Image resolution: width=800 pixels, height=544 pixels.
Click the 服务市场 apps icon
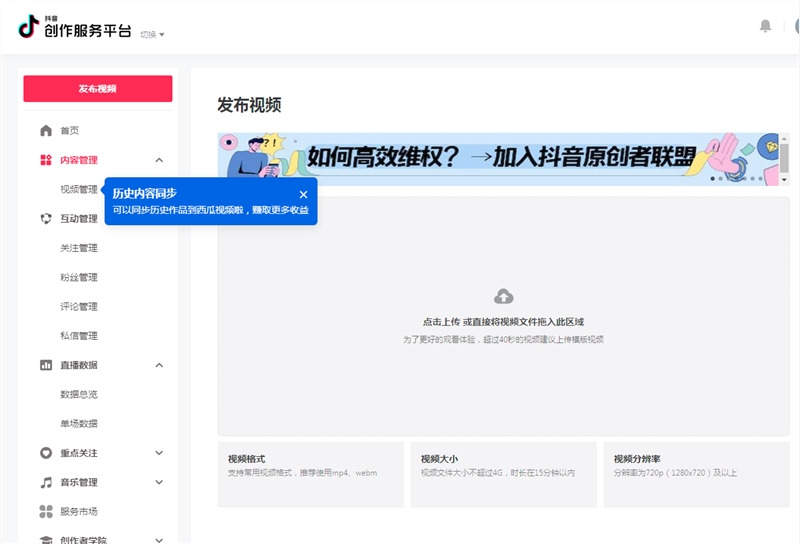point(46,512)
